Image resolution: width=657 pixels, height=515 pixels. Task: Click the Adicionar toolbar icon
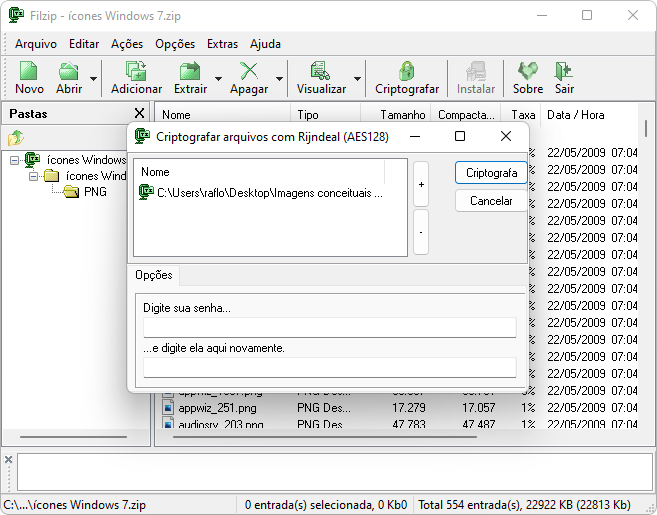pos(136,78)
